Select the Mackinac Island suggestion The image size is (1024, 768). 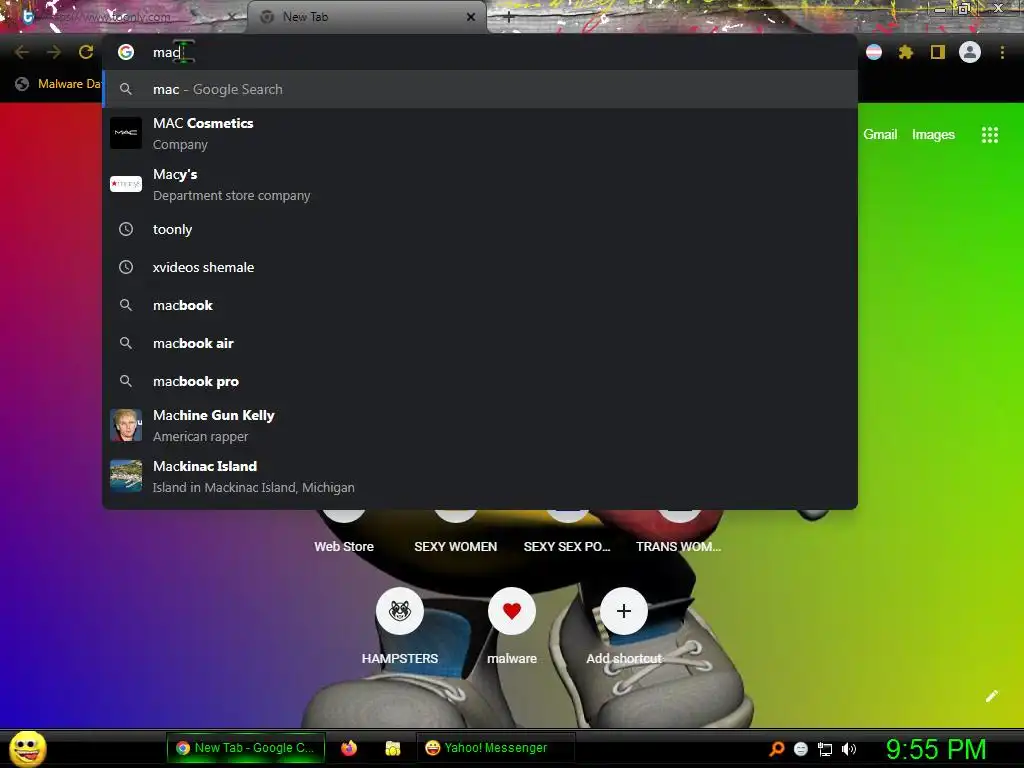(x=480, y=476)
